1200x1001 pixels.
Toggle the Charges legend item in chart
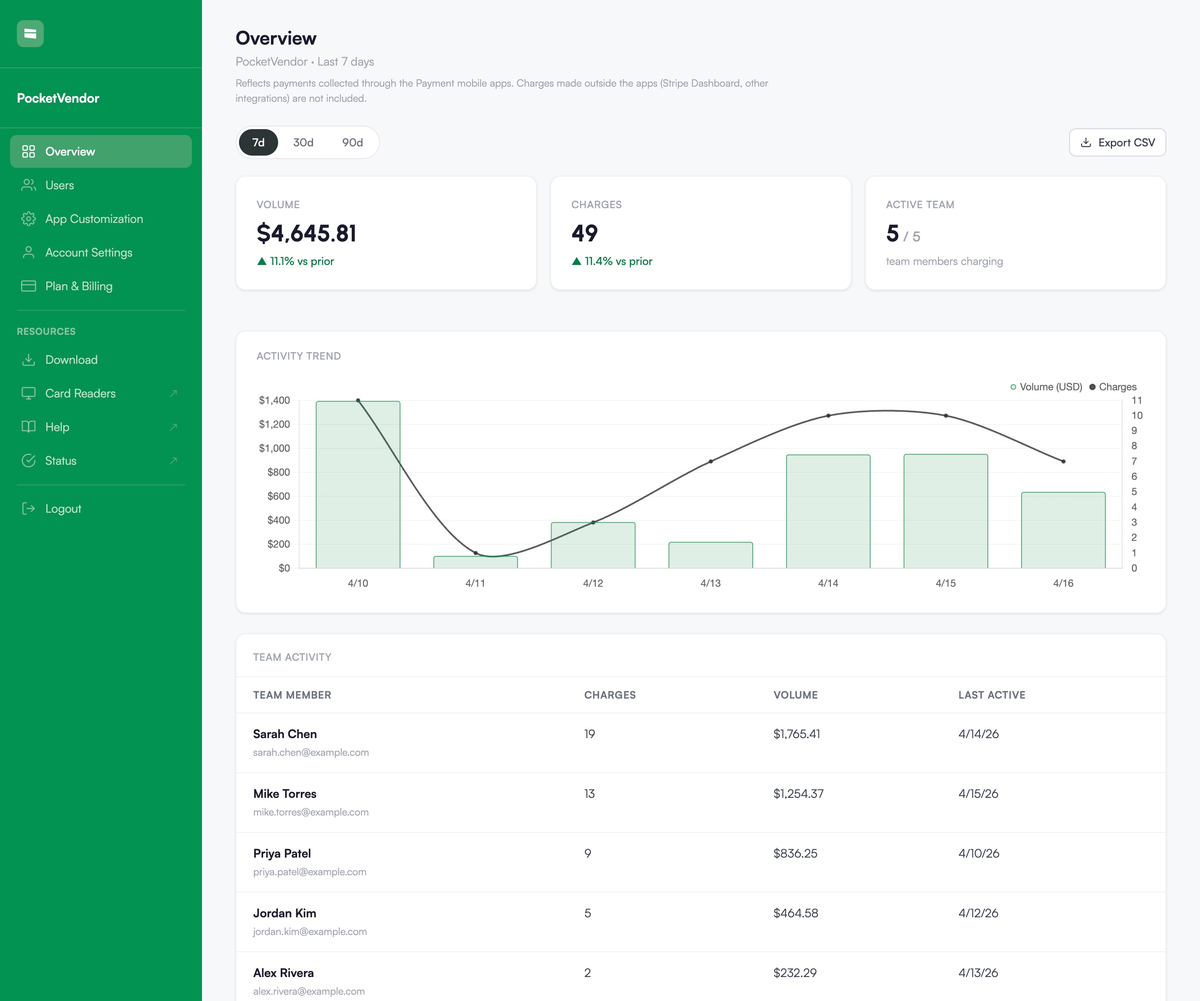(x=1113, y=387)
